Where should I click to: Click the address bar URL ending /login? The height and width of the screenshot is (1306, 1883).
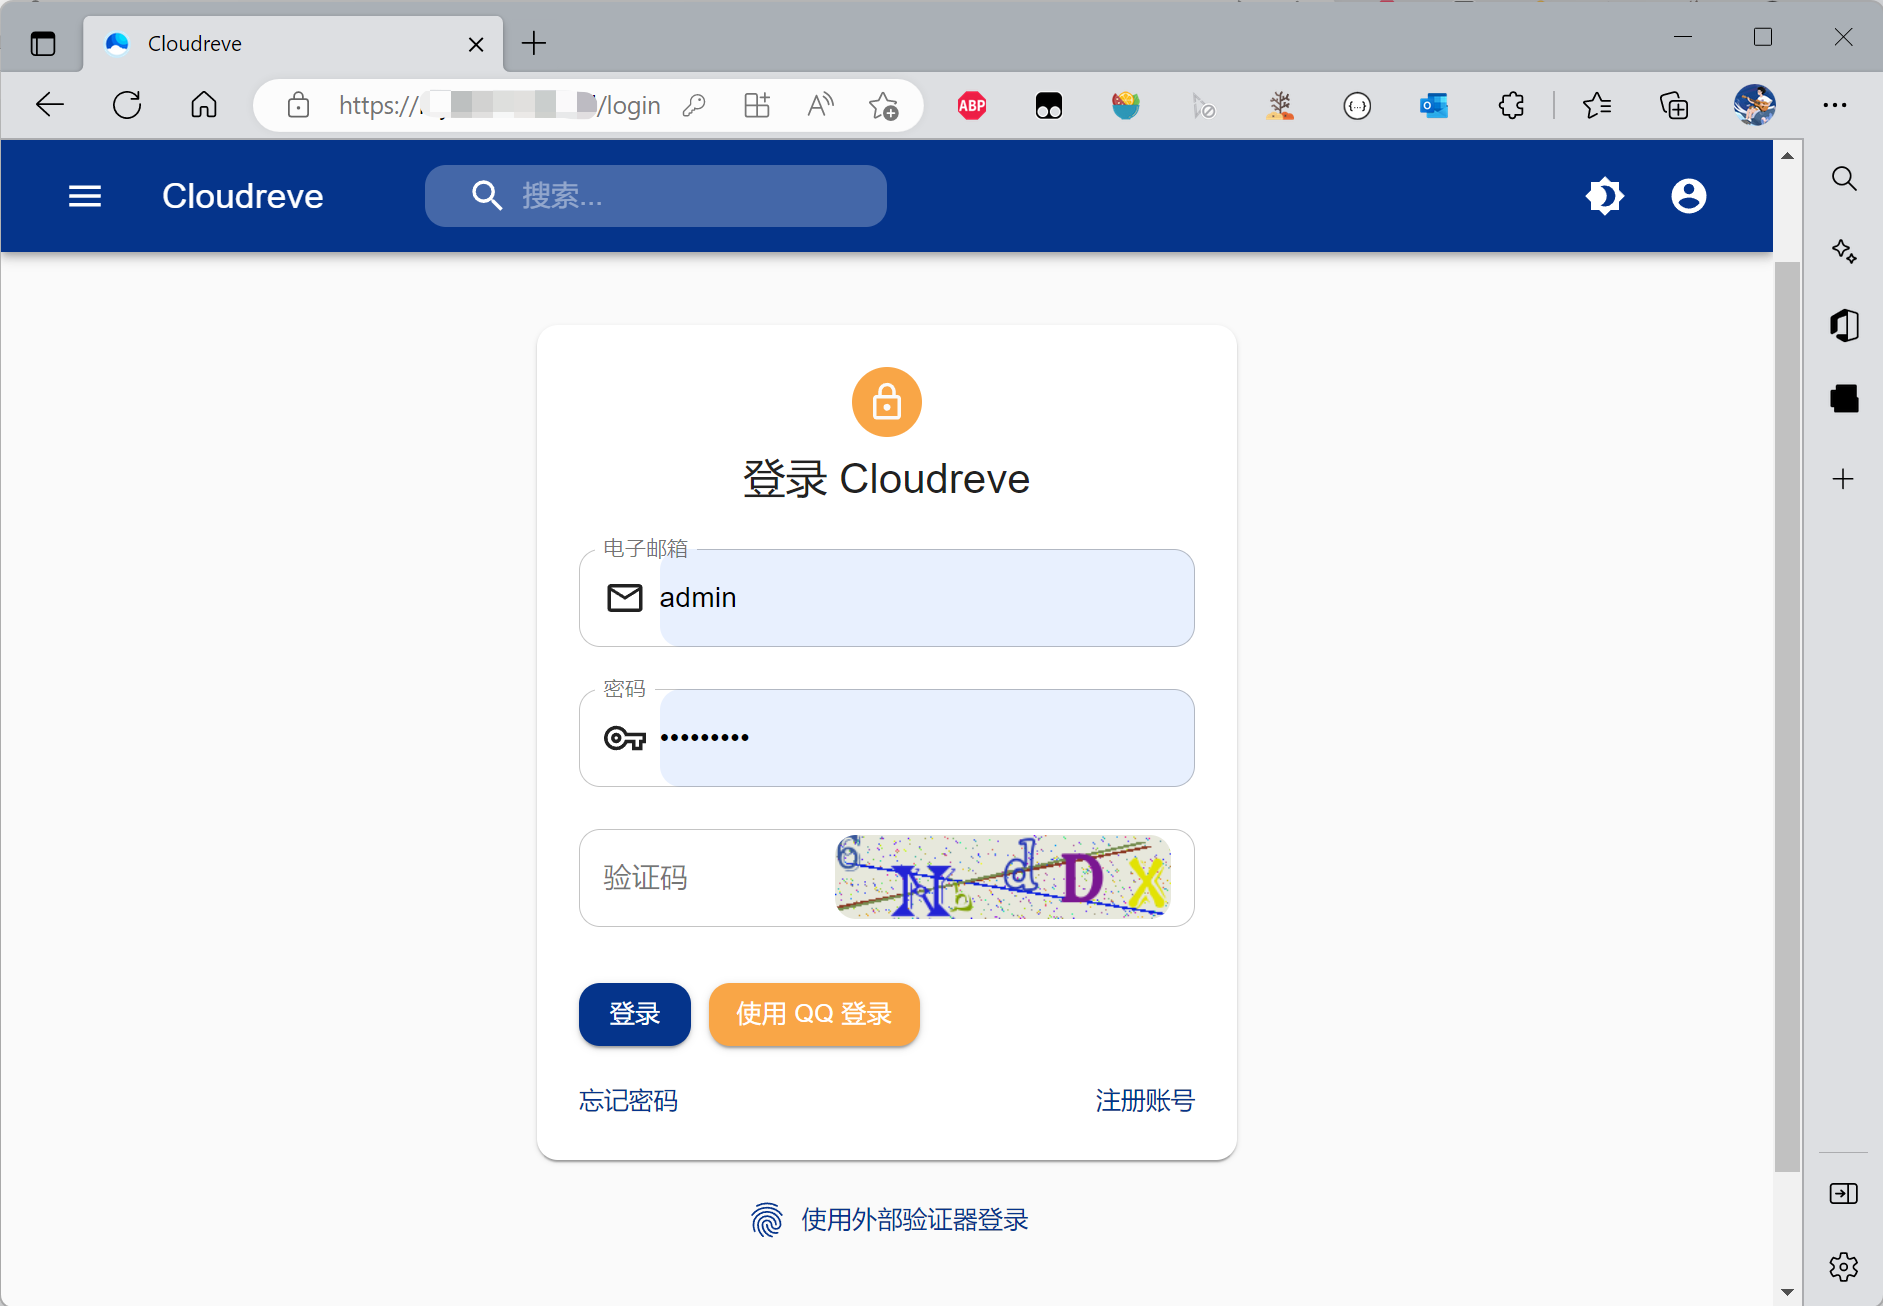499,105
